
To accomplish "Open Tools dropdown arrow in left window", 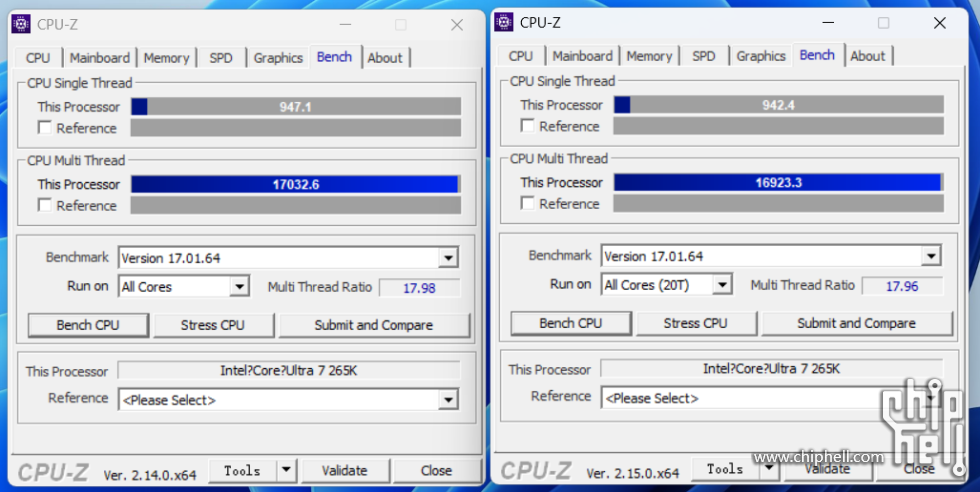I will (286, 470).
